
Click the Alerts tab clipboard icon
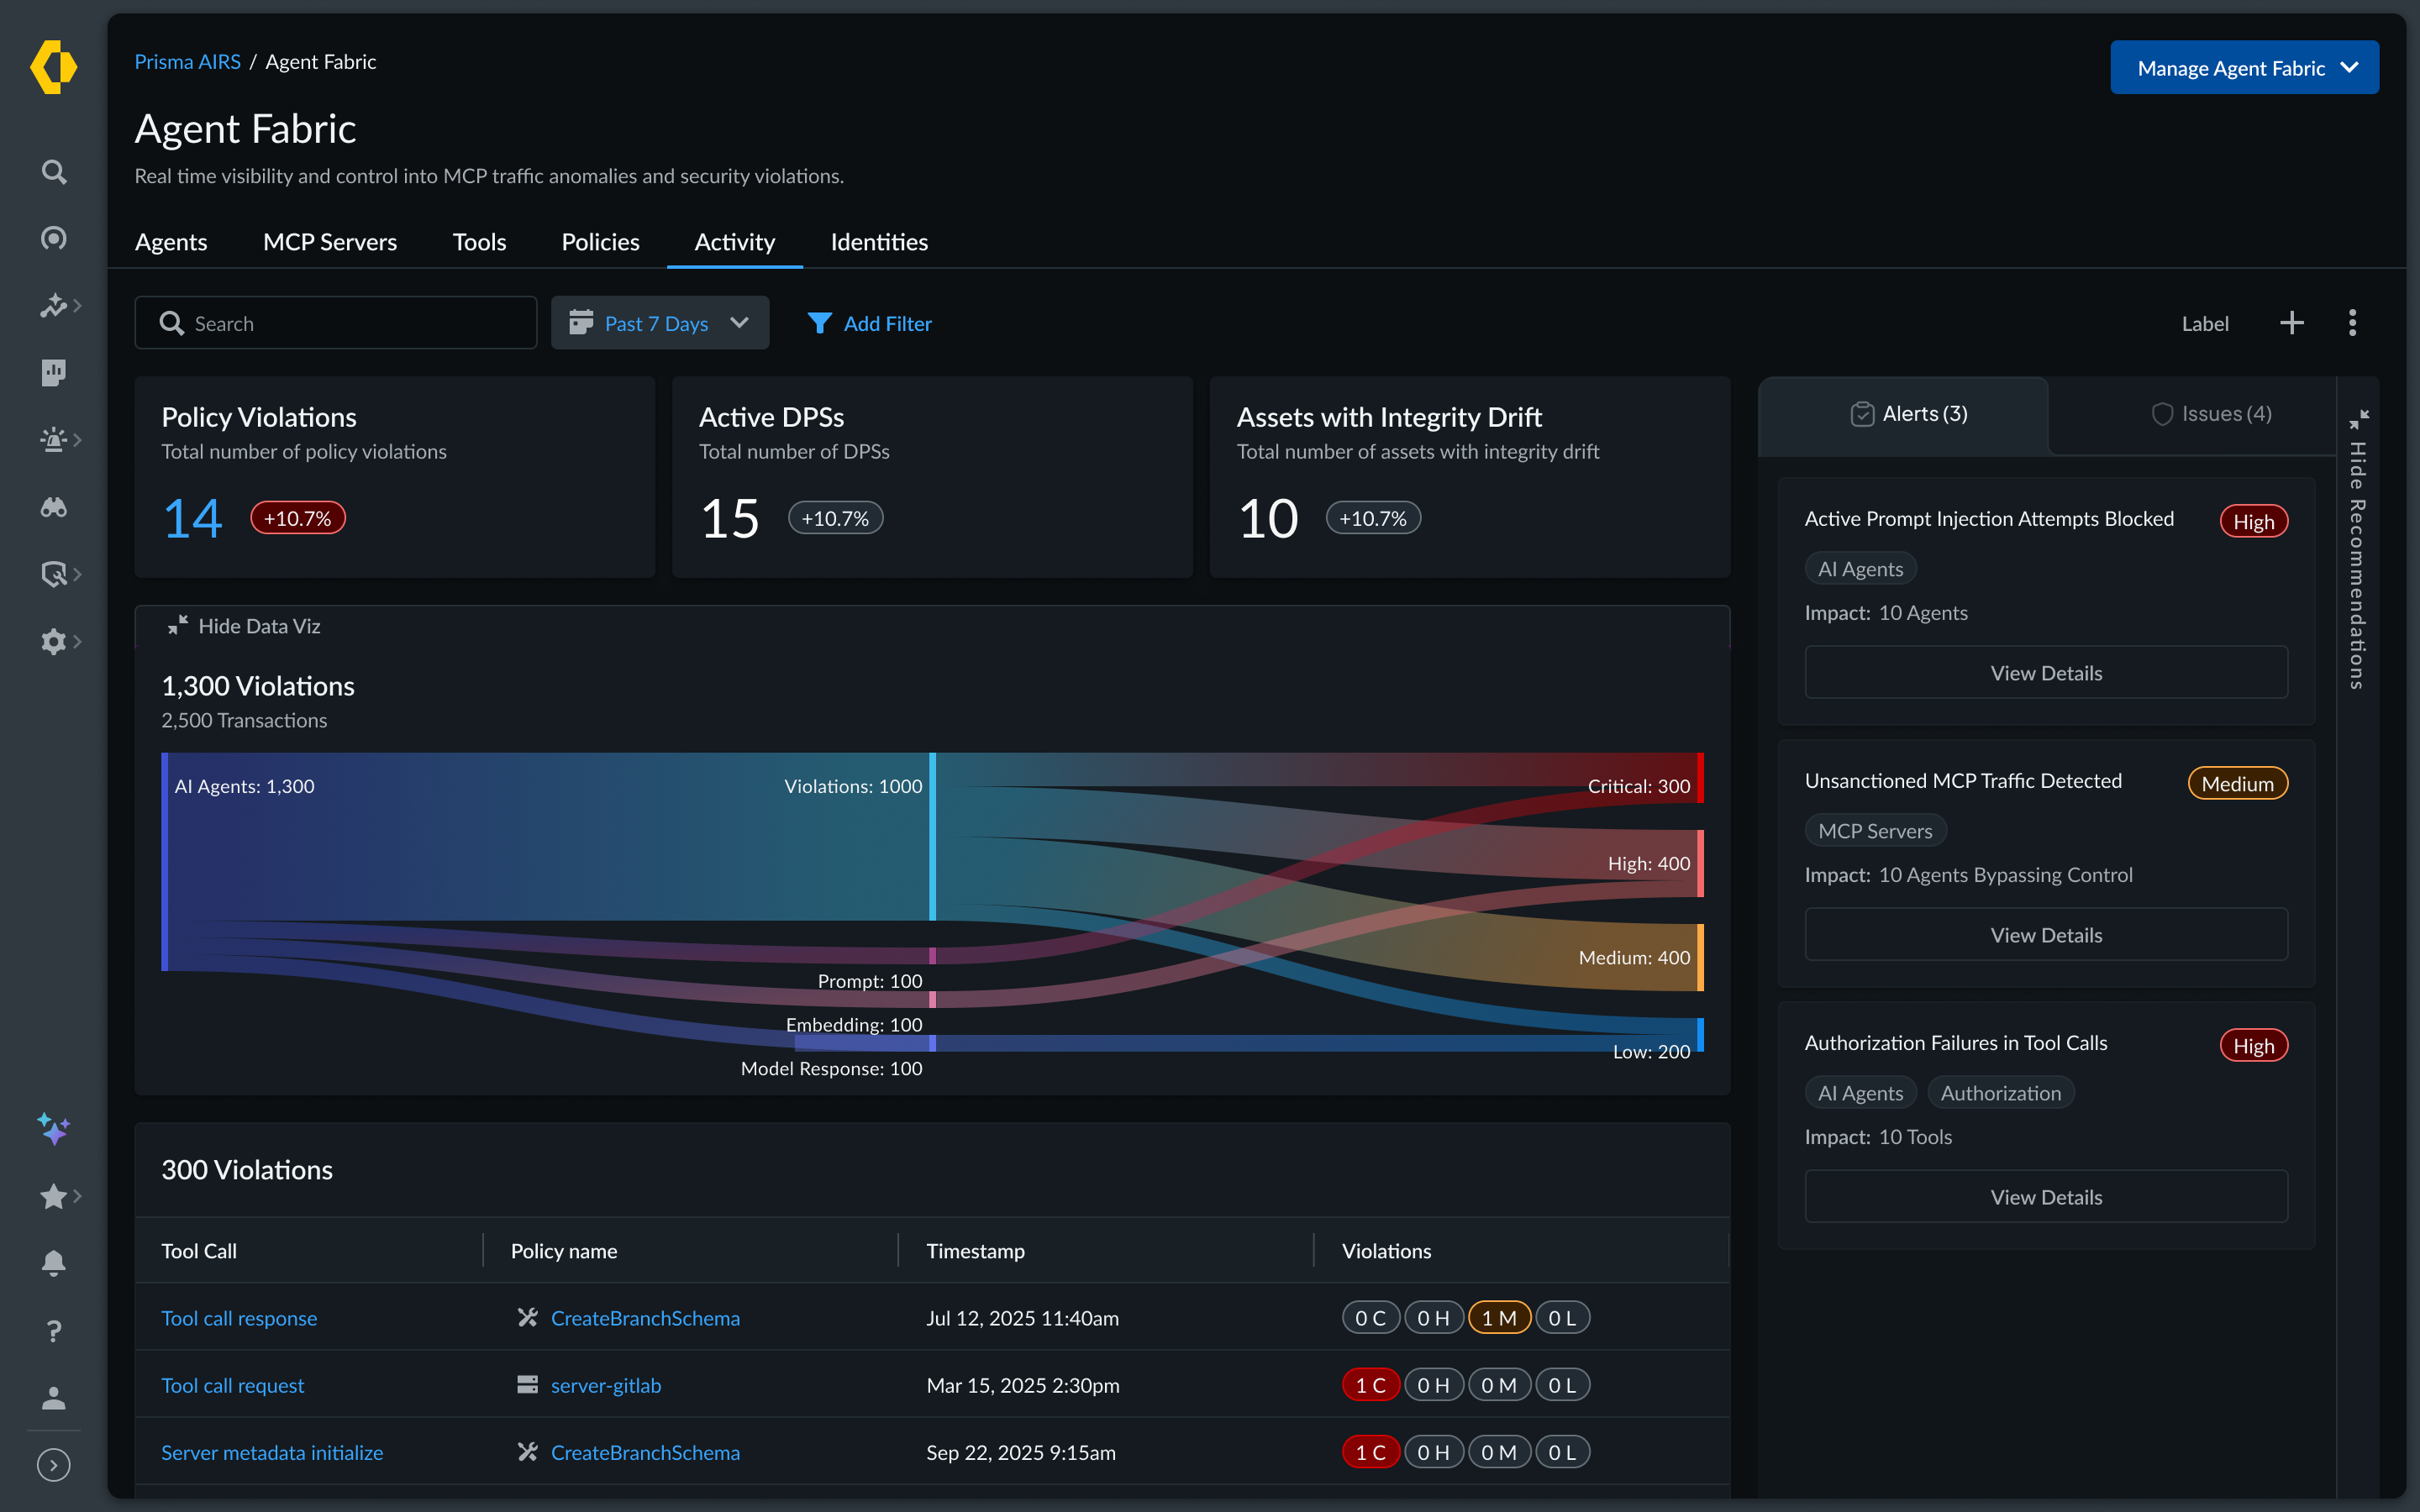click(1862, 414)
